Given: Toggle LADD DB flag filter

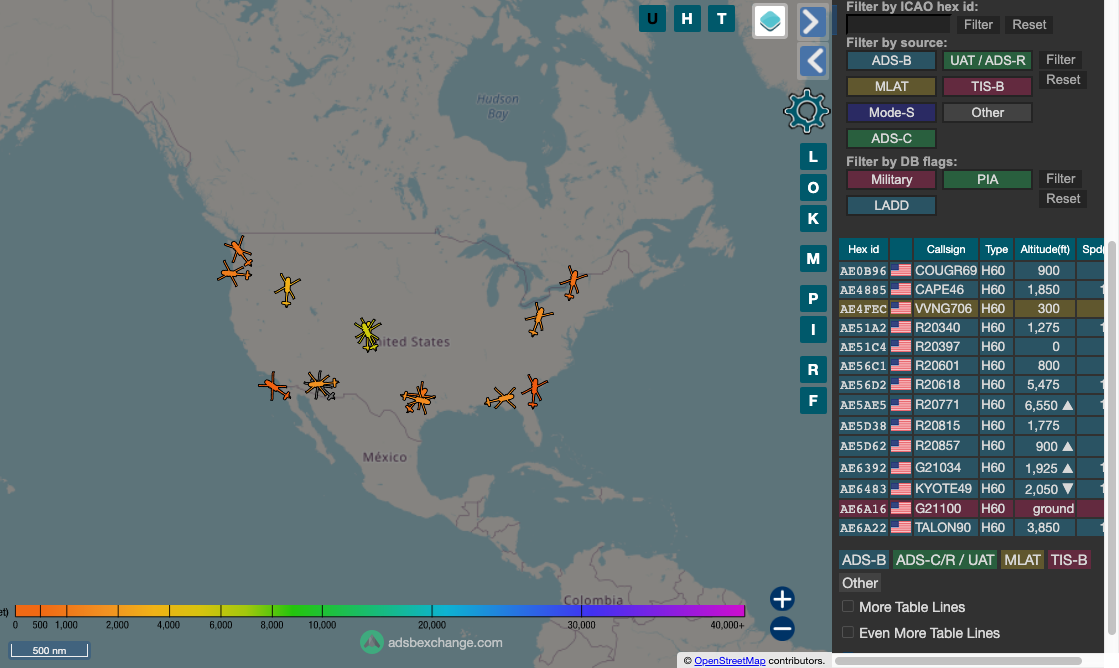Looking at the screenshot, I should 891,206.
